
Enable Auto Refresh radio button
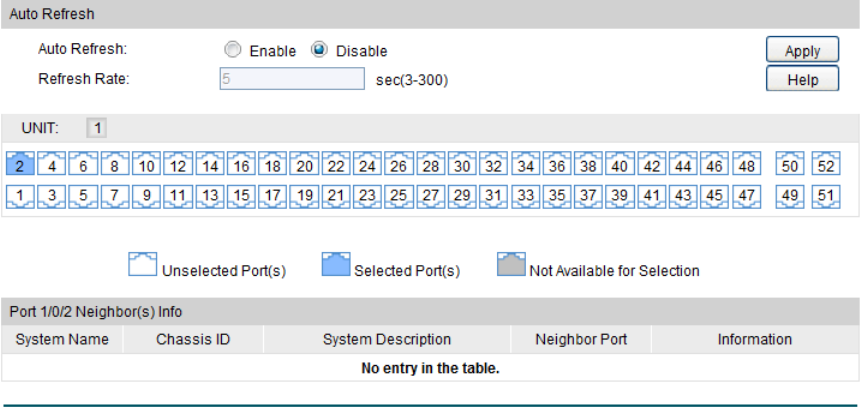pos(233,50)
